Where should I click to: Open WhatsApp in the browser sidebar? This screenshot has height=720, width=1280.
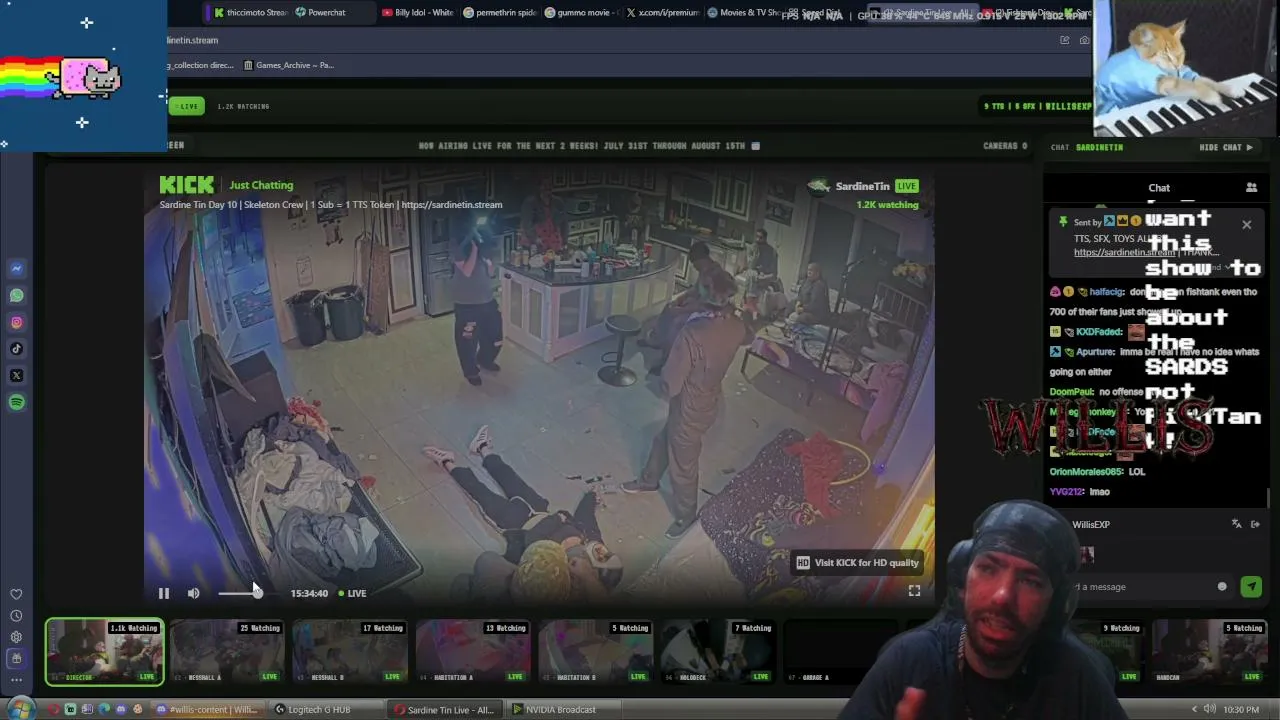click(16, 295)
